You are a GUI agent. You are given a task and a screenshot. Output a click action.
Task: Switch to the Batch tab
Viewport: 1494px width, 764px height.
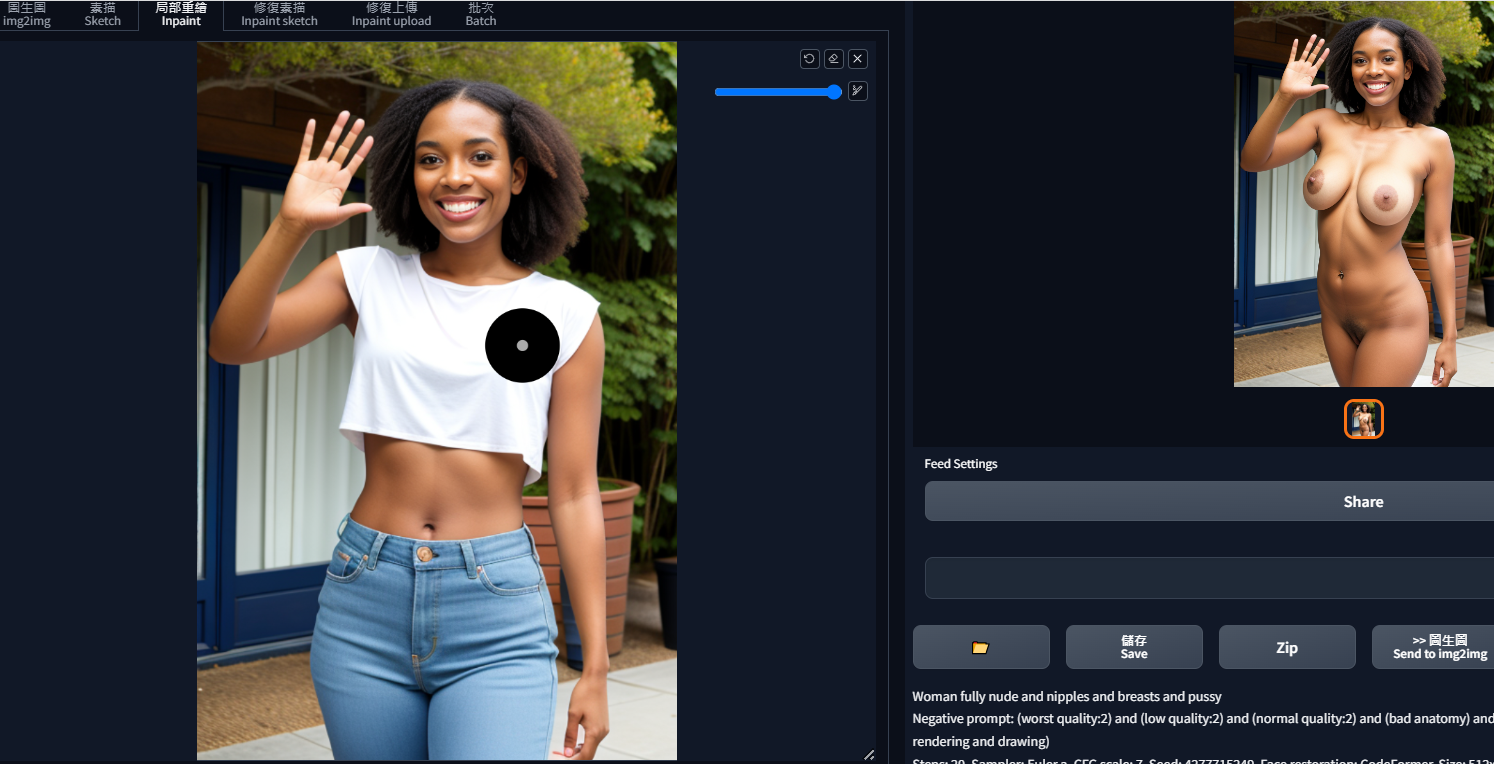480,14
